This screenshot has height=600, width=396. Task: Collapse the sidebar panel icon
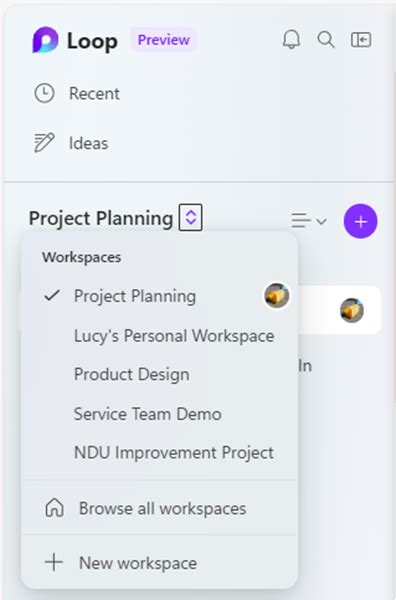click(361, 39)
